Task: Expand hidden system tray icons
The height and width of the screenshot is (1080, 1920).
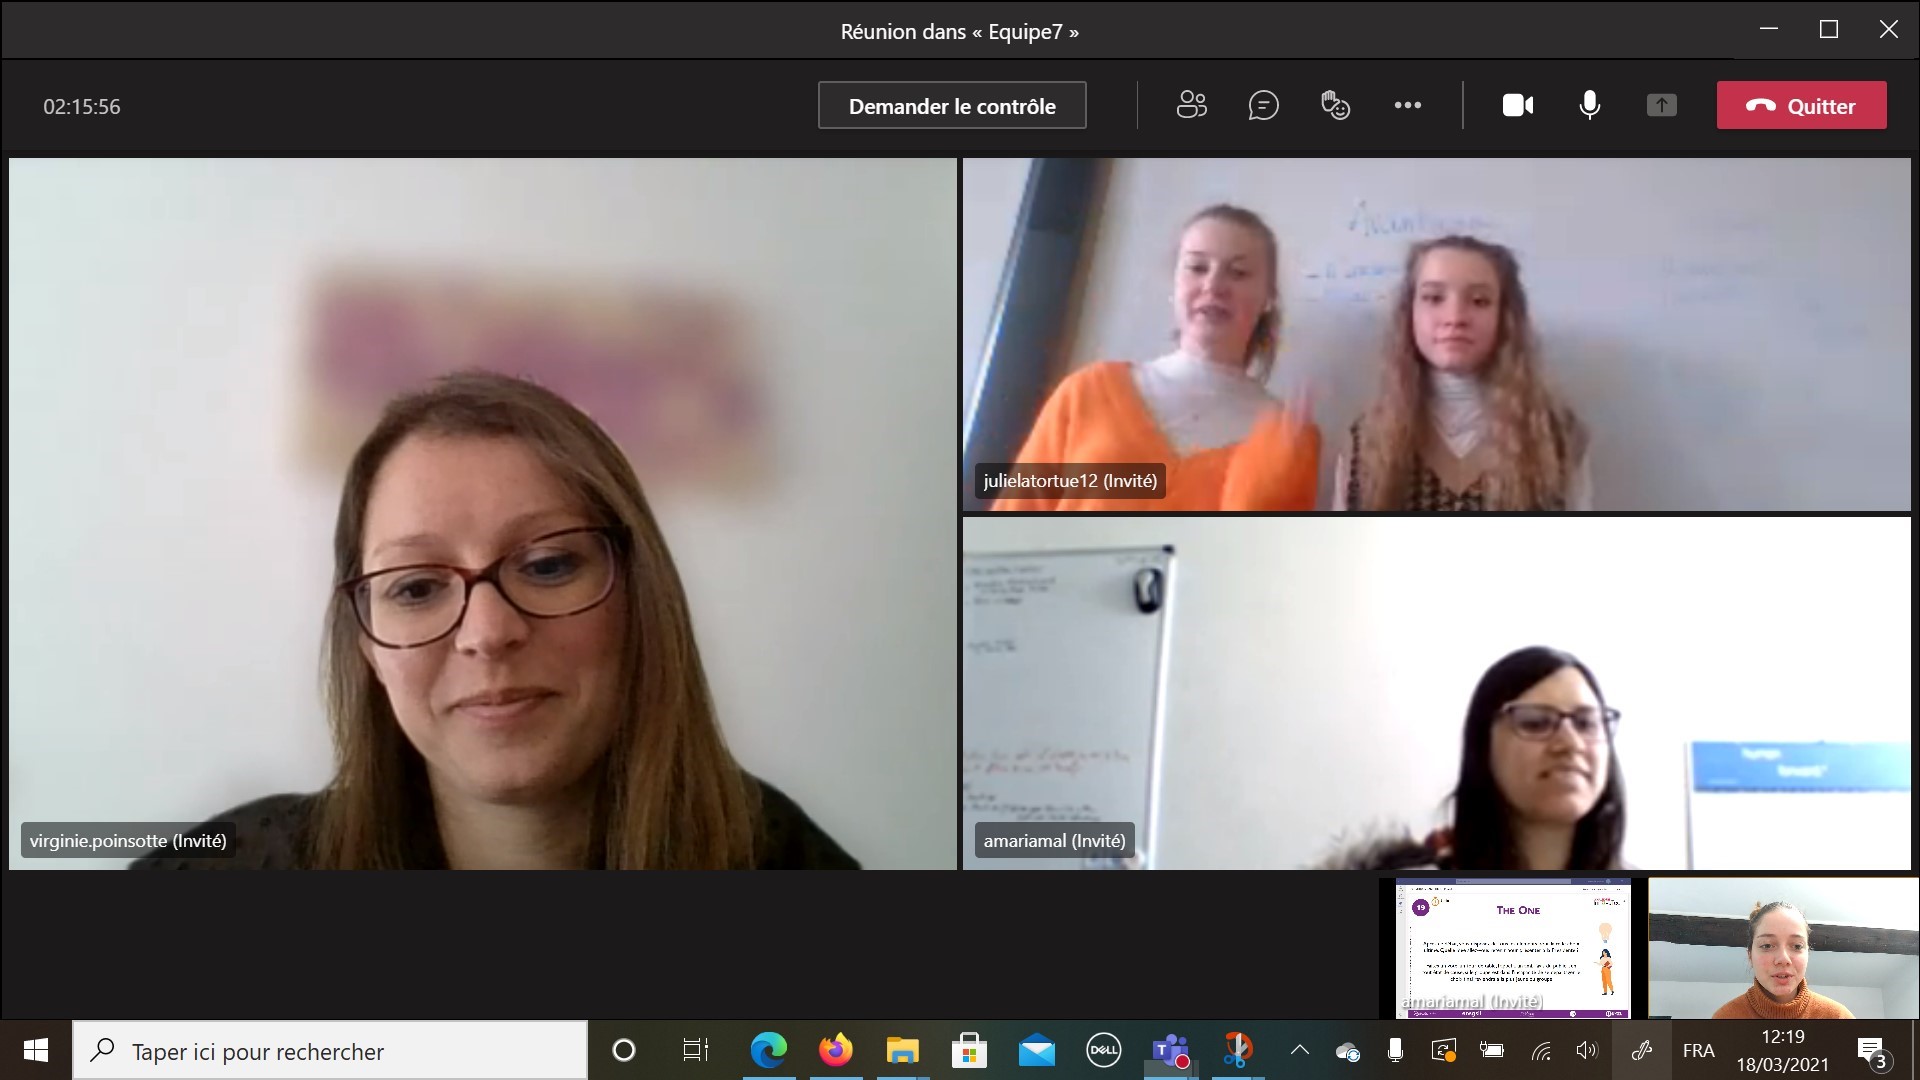Action: point(1299,1051)
